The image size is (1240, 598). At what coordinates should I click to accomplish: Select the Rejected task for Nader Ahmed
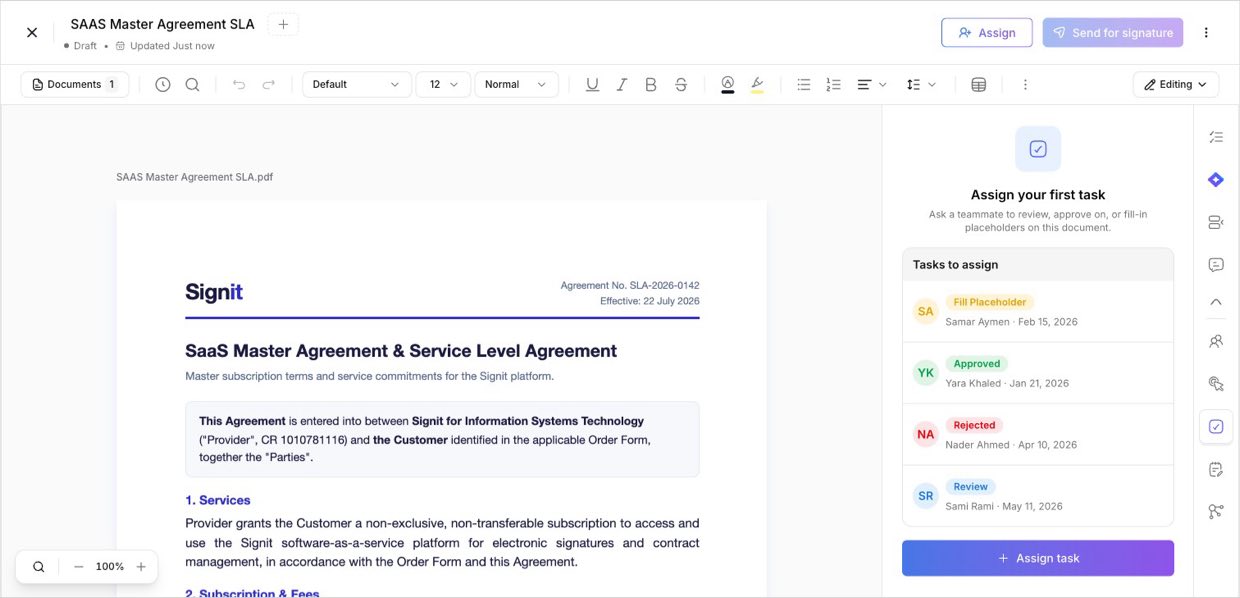1038,434
